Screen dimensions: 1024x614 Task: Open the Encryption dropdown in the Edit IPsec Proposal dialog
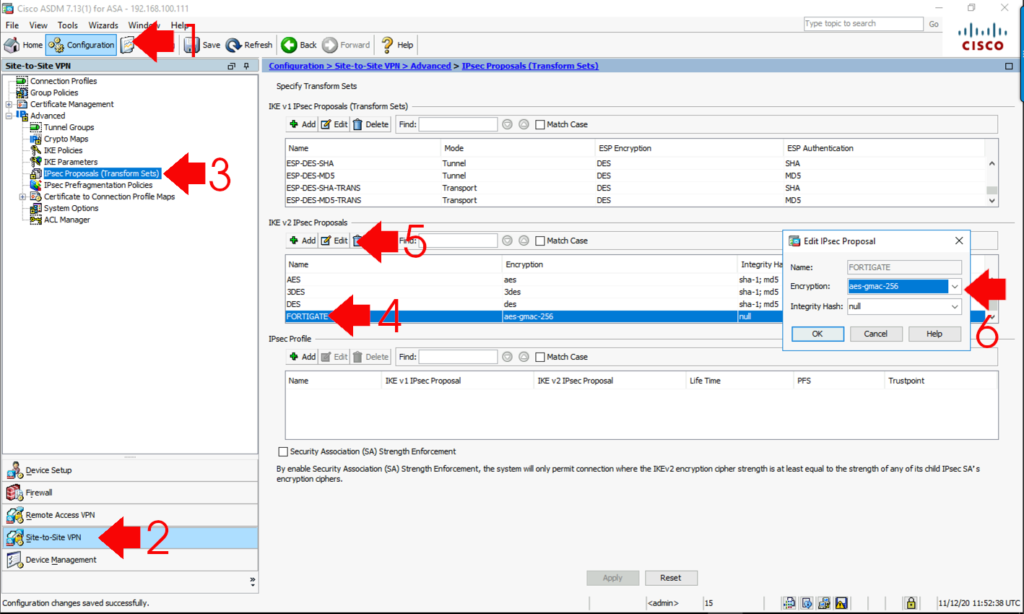coord(954,286)
